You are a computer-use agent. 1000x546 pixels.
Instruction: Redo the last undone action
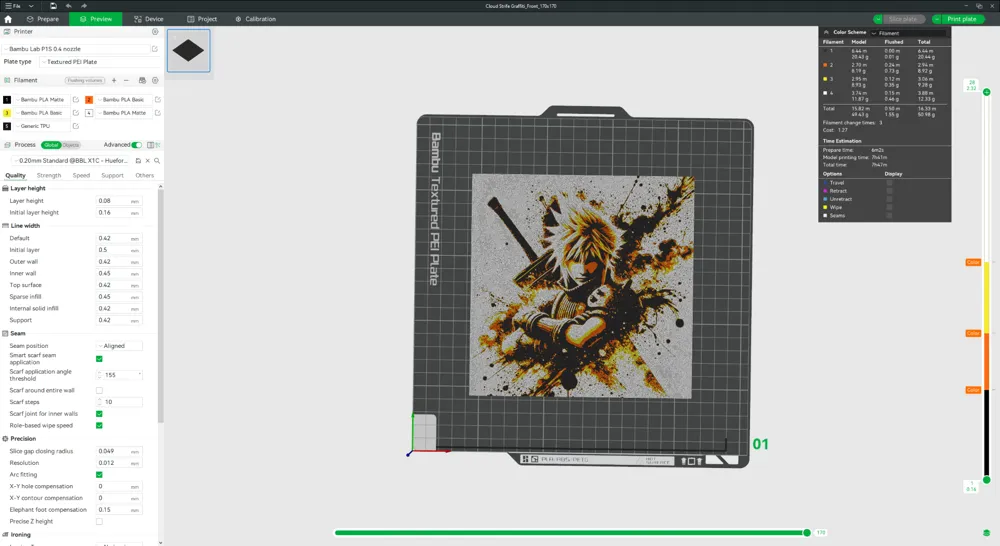pos(84,6)
